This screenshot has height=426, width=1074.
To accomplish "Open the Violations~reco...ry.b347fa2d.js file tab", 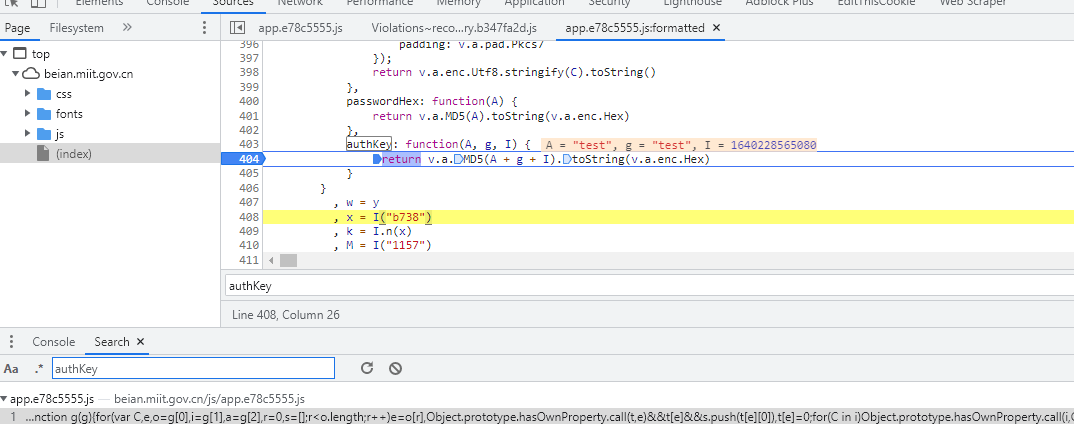I will 453,28.
